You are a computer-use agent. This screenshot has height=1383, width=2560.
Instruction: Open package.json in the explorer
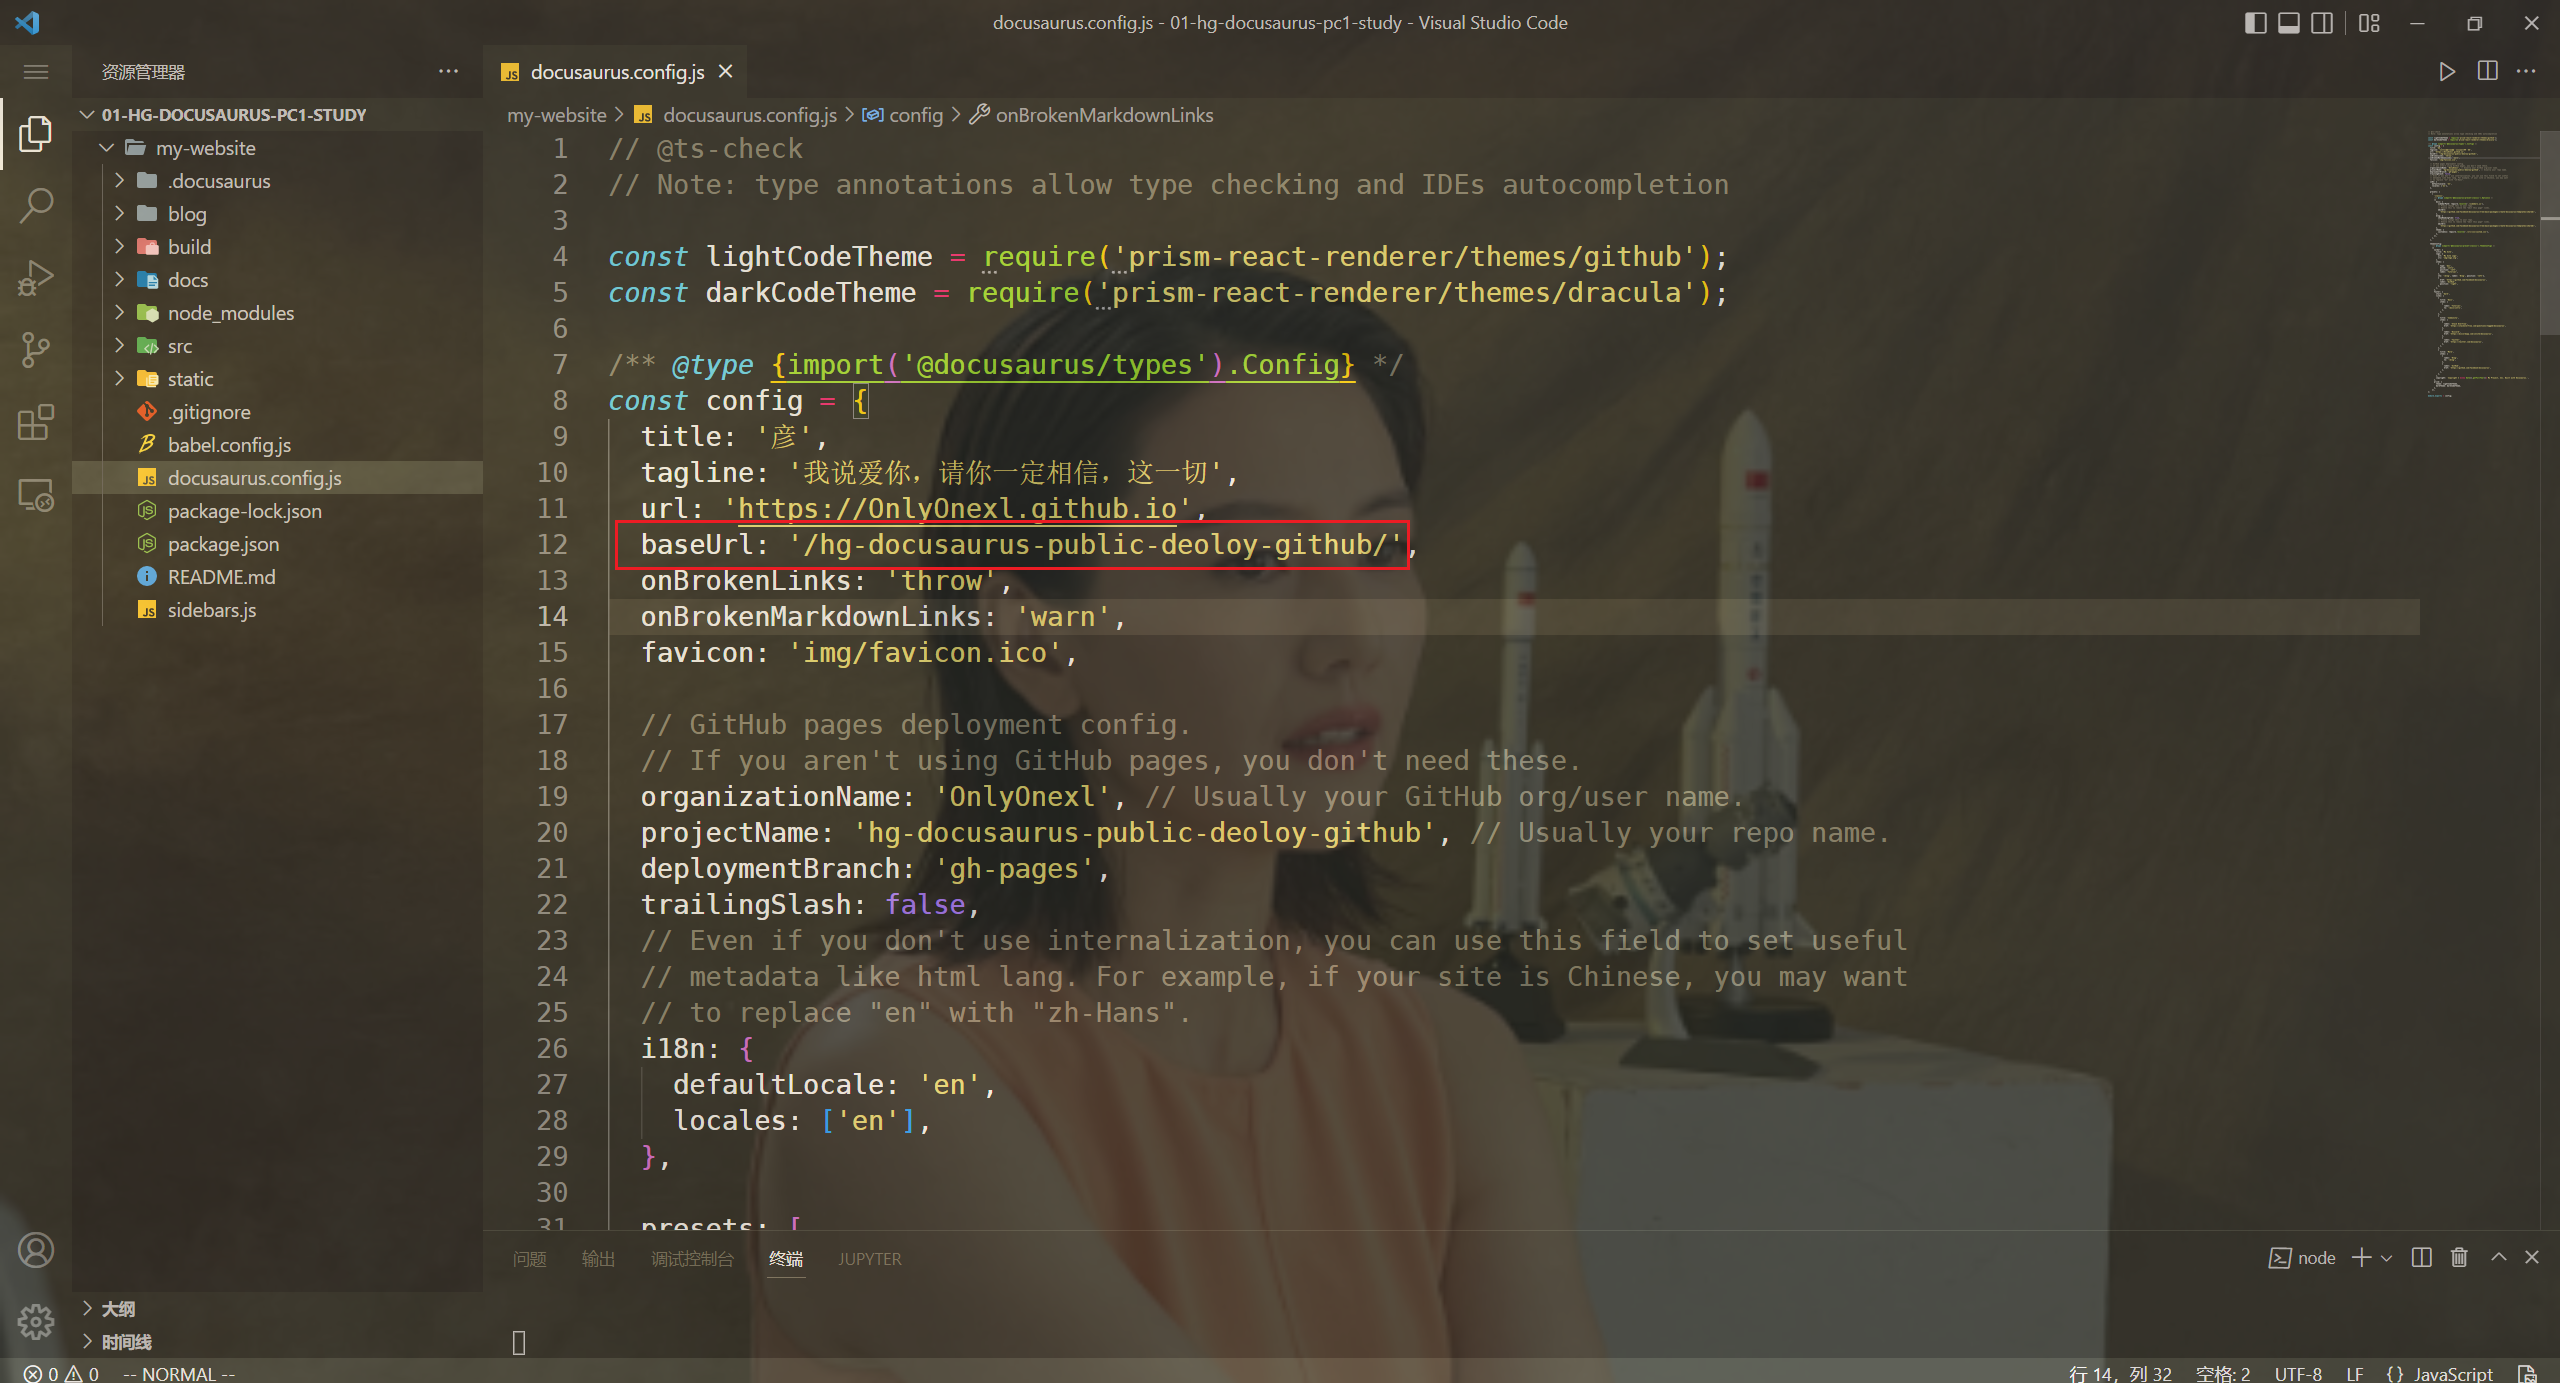coord(223,544)
